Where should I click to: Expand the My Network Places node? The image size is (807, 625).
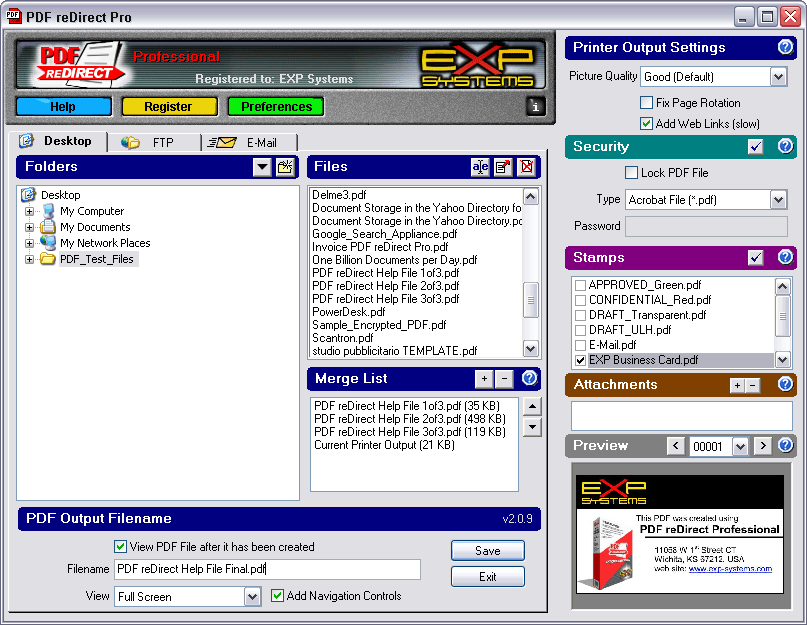point(29,243)
